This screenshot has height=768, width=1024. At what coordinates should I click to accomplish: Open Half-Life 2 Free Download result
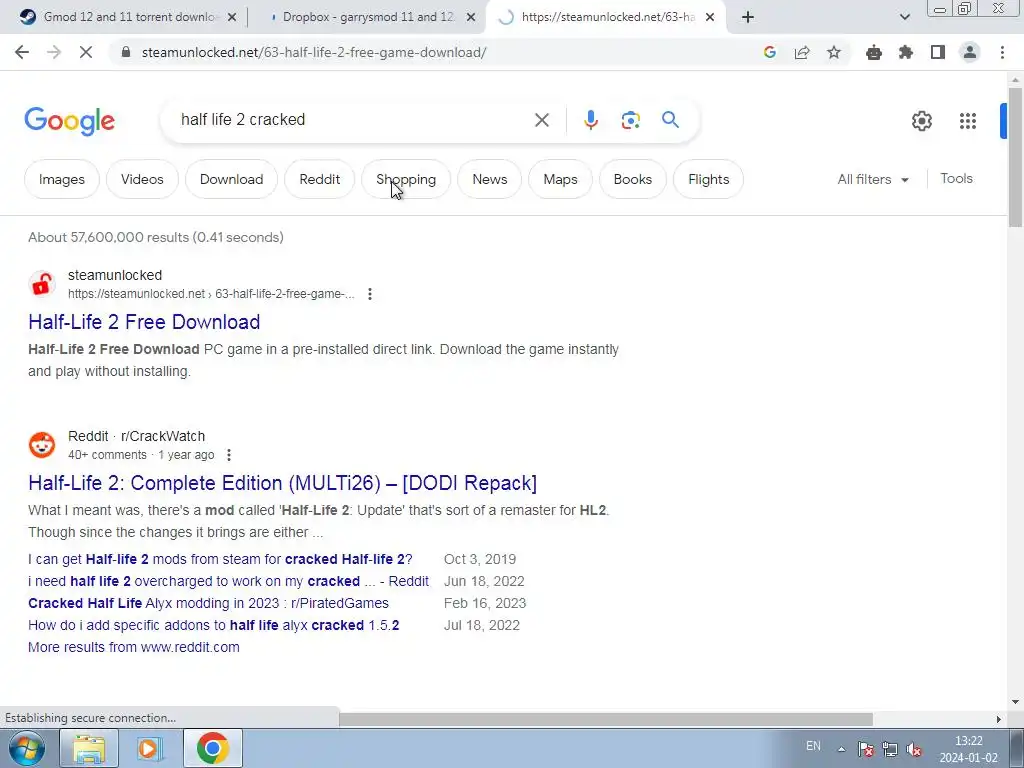pos(144,322)
